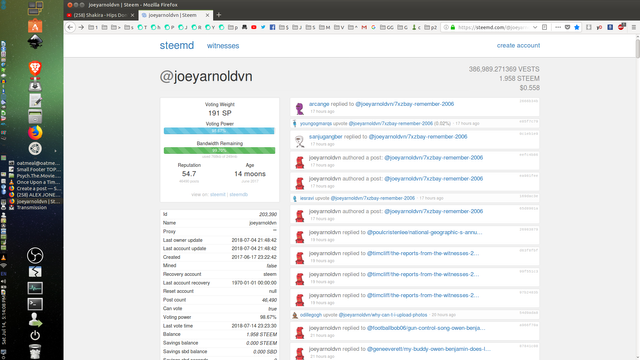Click the switch user icon in dock

(35, 320)
